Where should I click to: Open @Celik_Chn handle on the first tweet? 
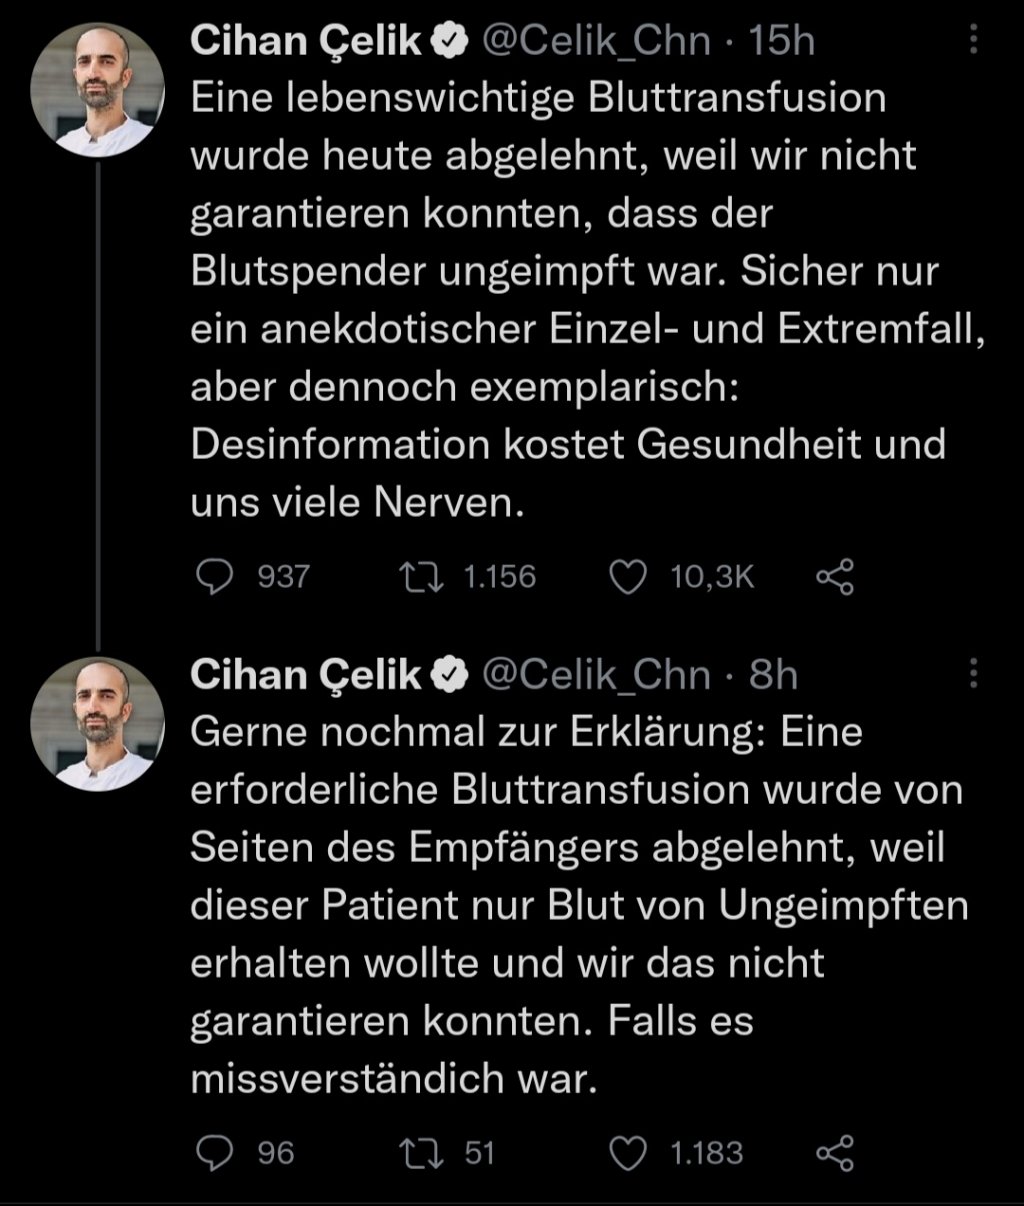[x=597, y=41]
